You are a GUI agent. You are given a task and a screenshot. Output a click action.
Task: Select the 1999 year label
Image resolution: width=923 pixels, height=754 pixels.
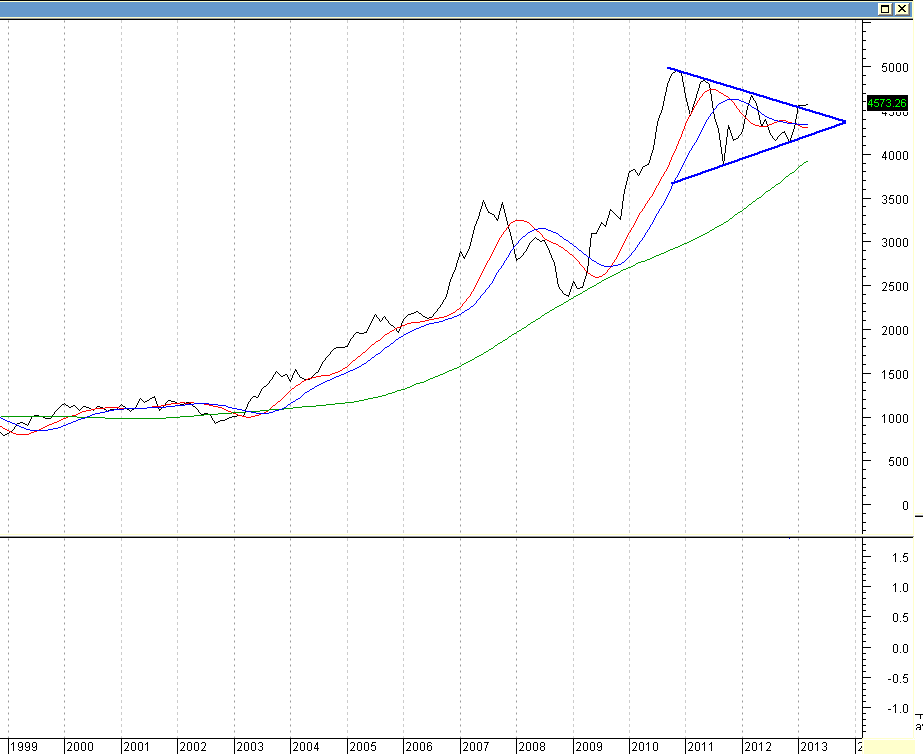pyautogui.click(x=24, y=746)
